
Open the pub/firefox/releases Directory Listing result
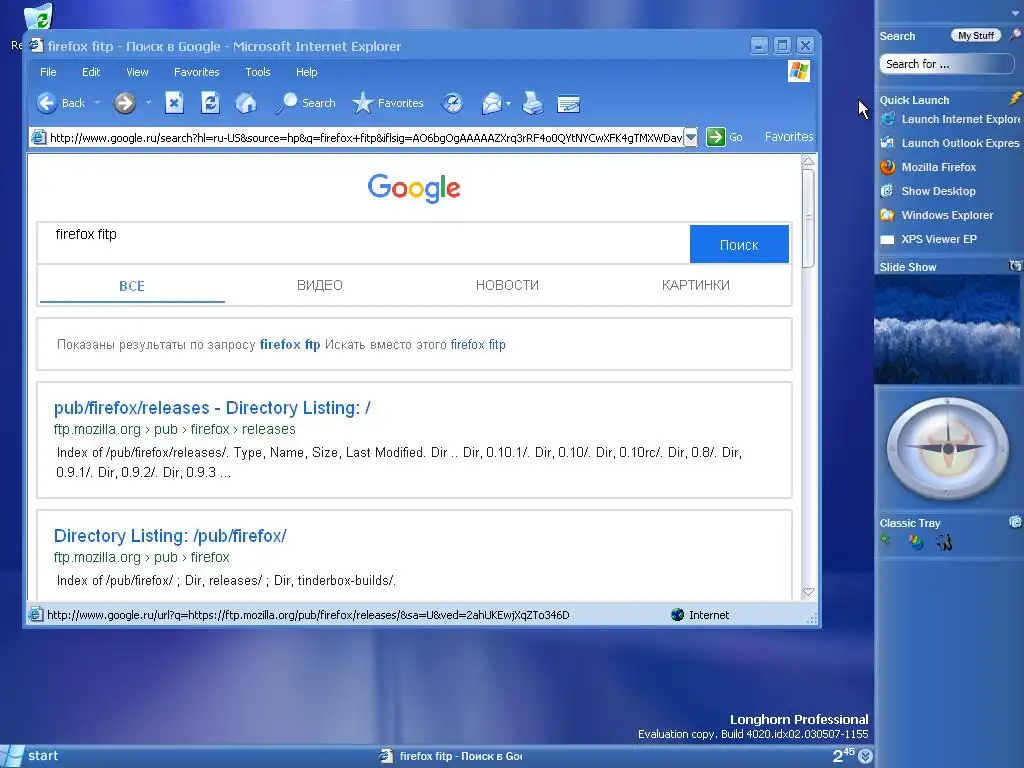[x=212, y=408]
